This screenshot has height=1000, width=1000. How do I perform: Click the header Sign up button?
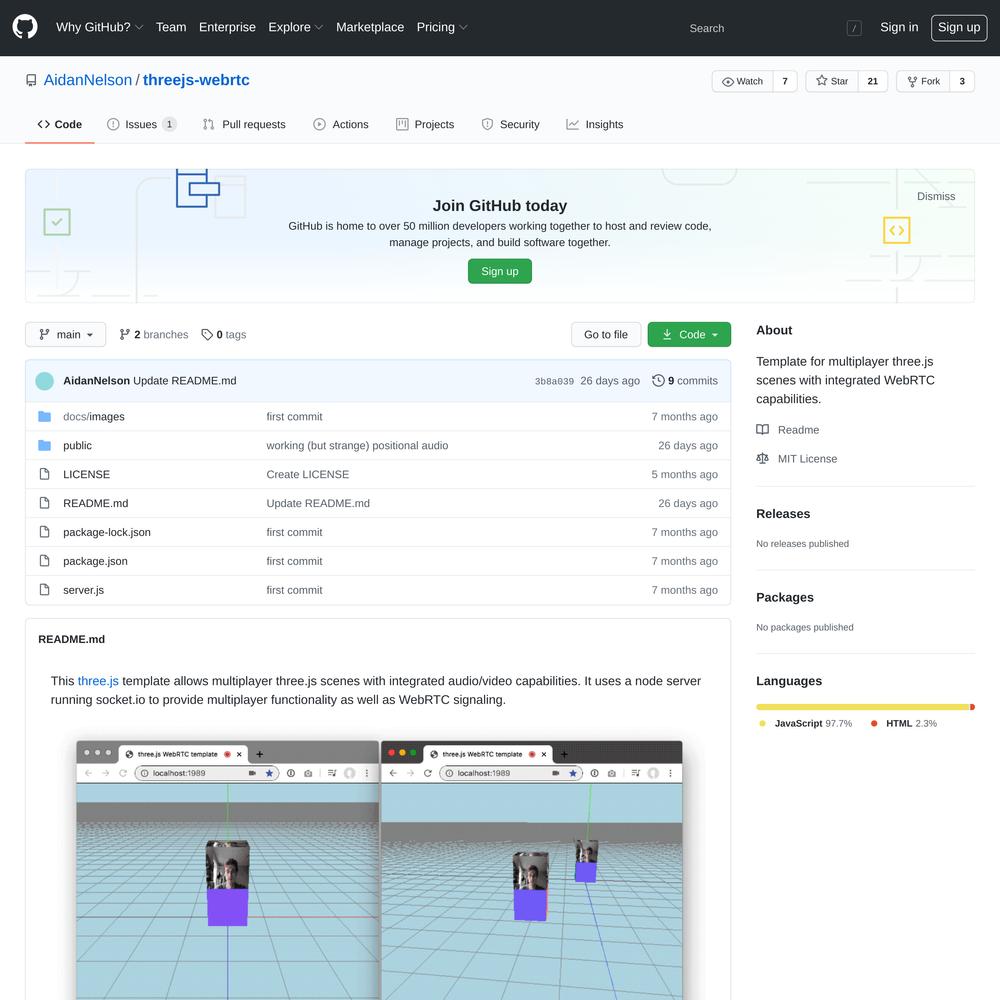(x=959, y=27)
